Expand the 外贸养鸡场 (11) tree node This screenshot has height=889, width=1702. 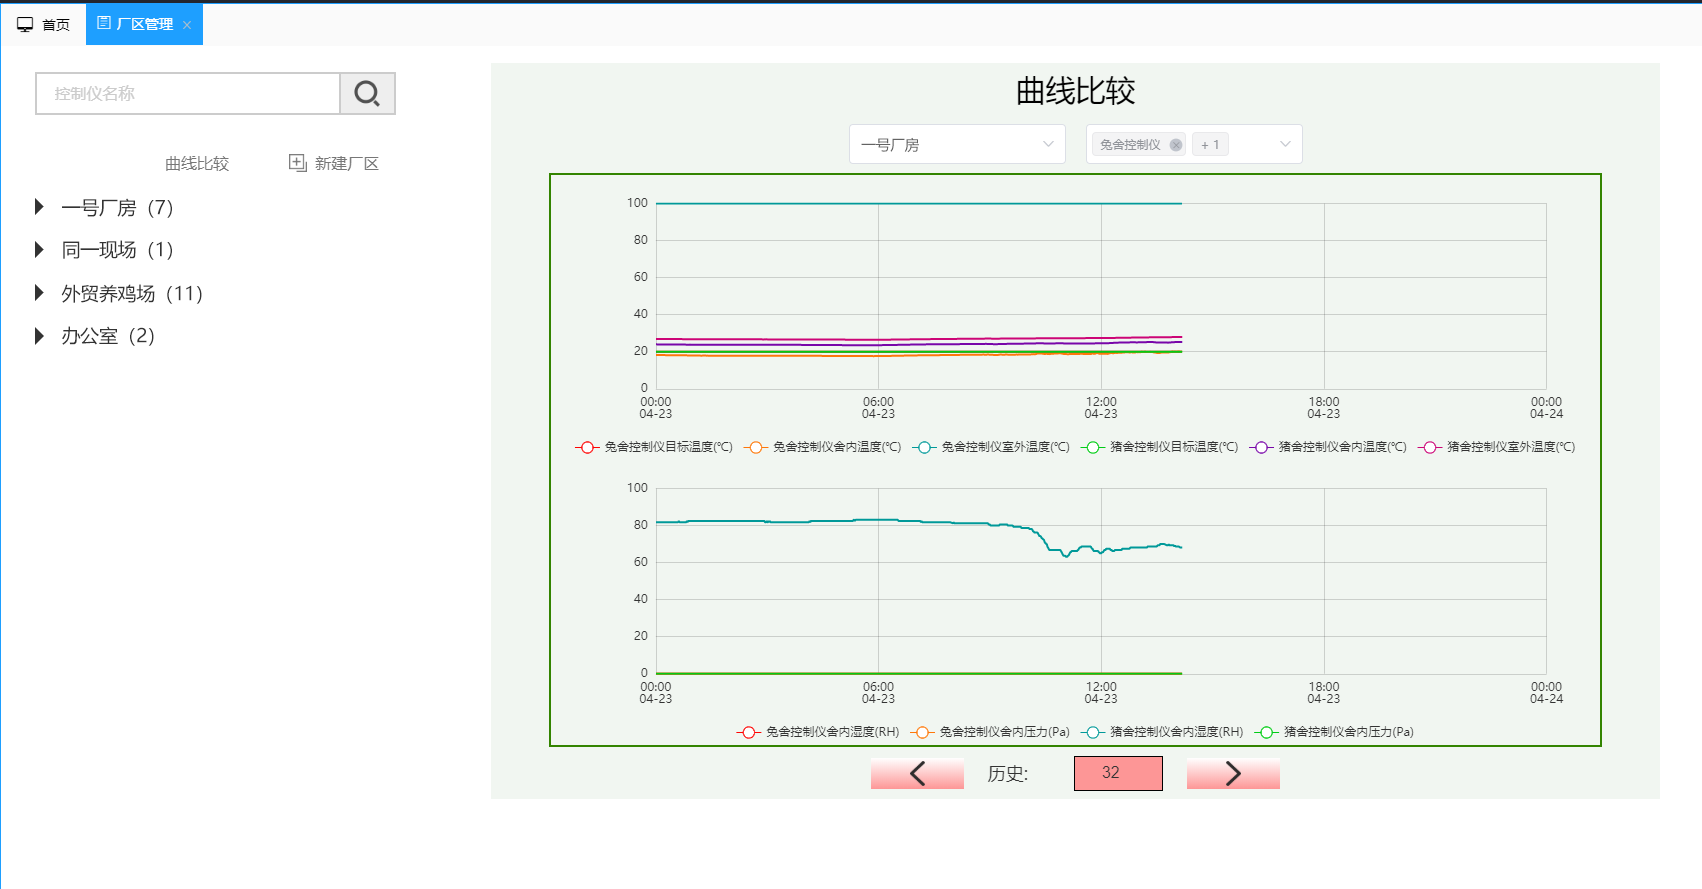click(x=39, y=293)
